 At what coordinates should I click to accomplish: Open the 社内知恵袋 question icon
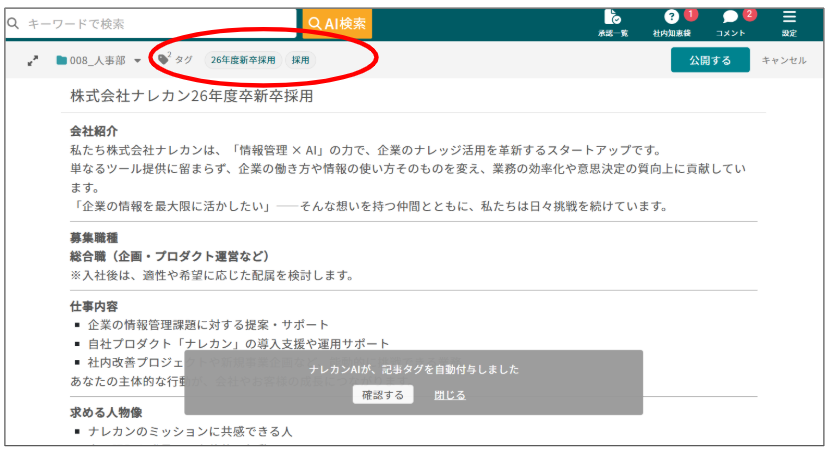[671, 18]
